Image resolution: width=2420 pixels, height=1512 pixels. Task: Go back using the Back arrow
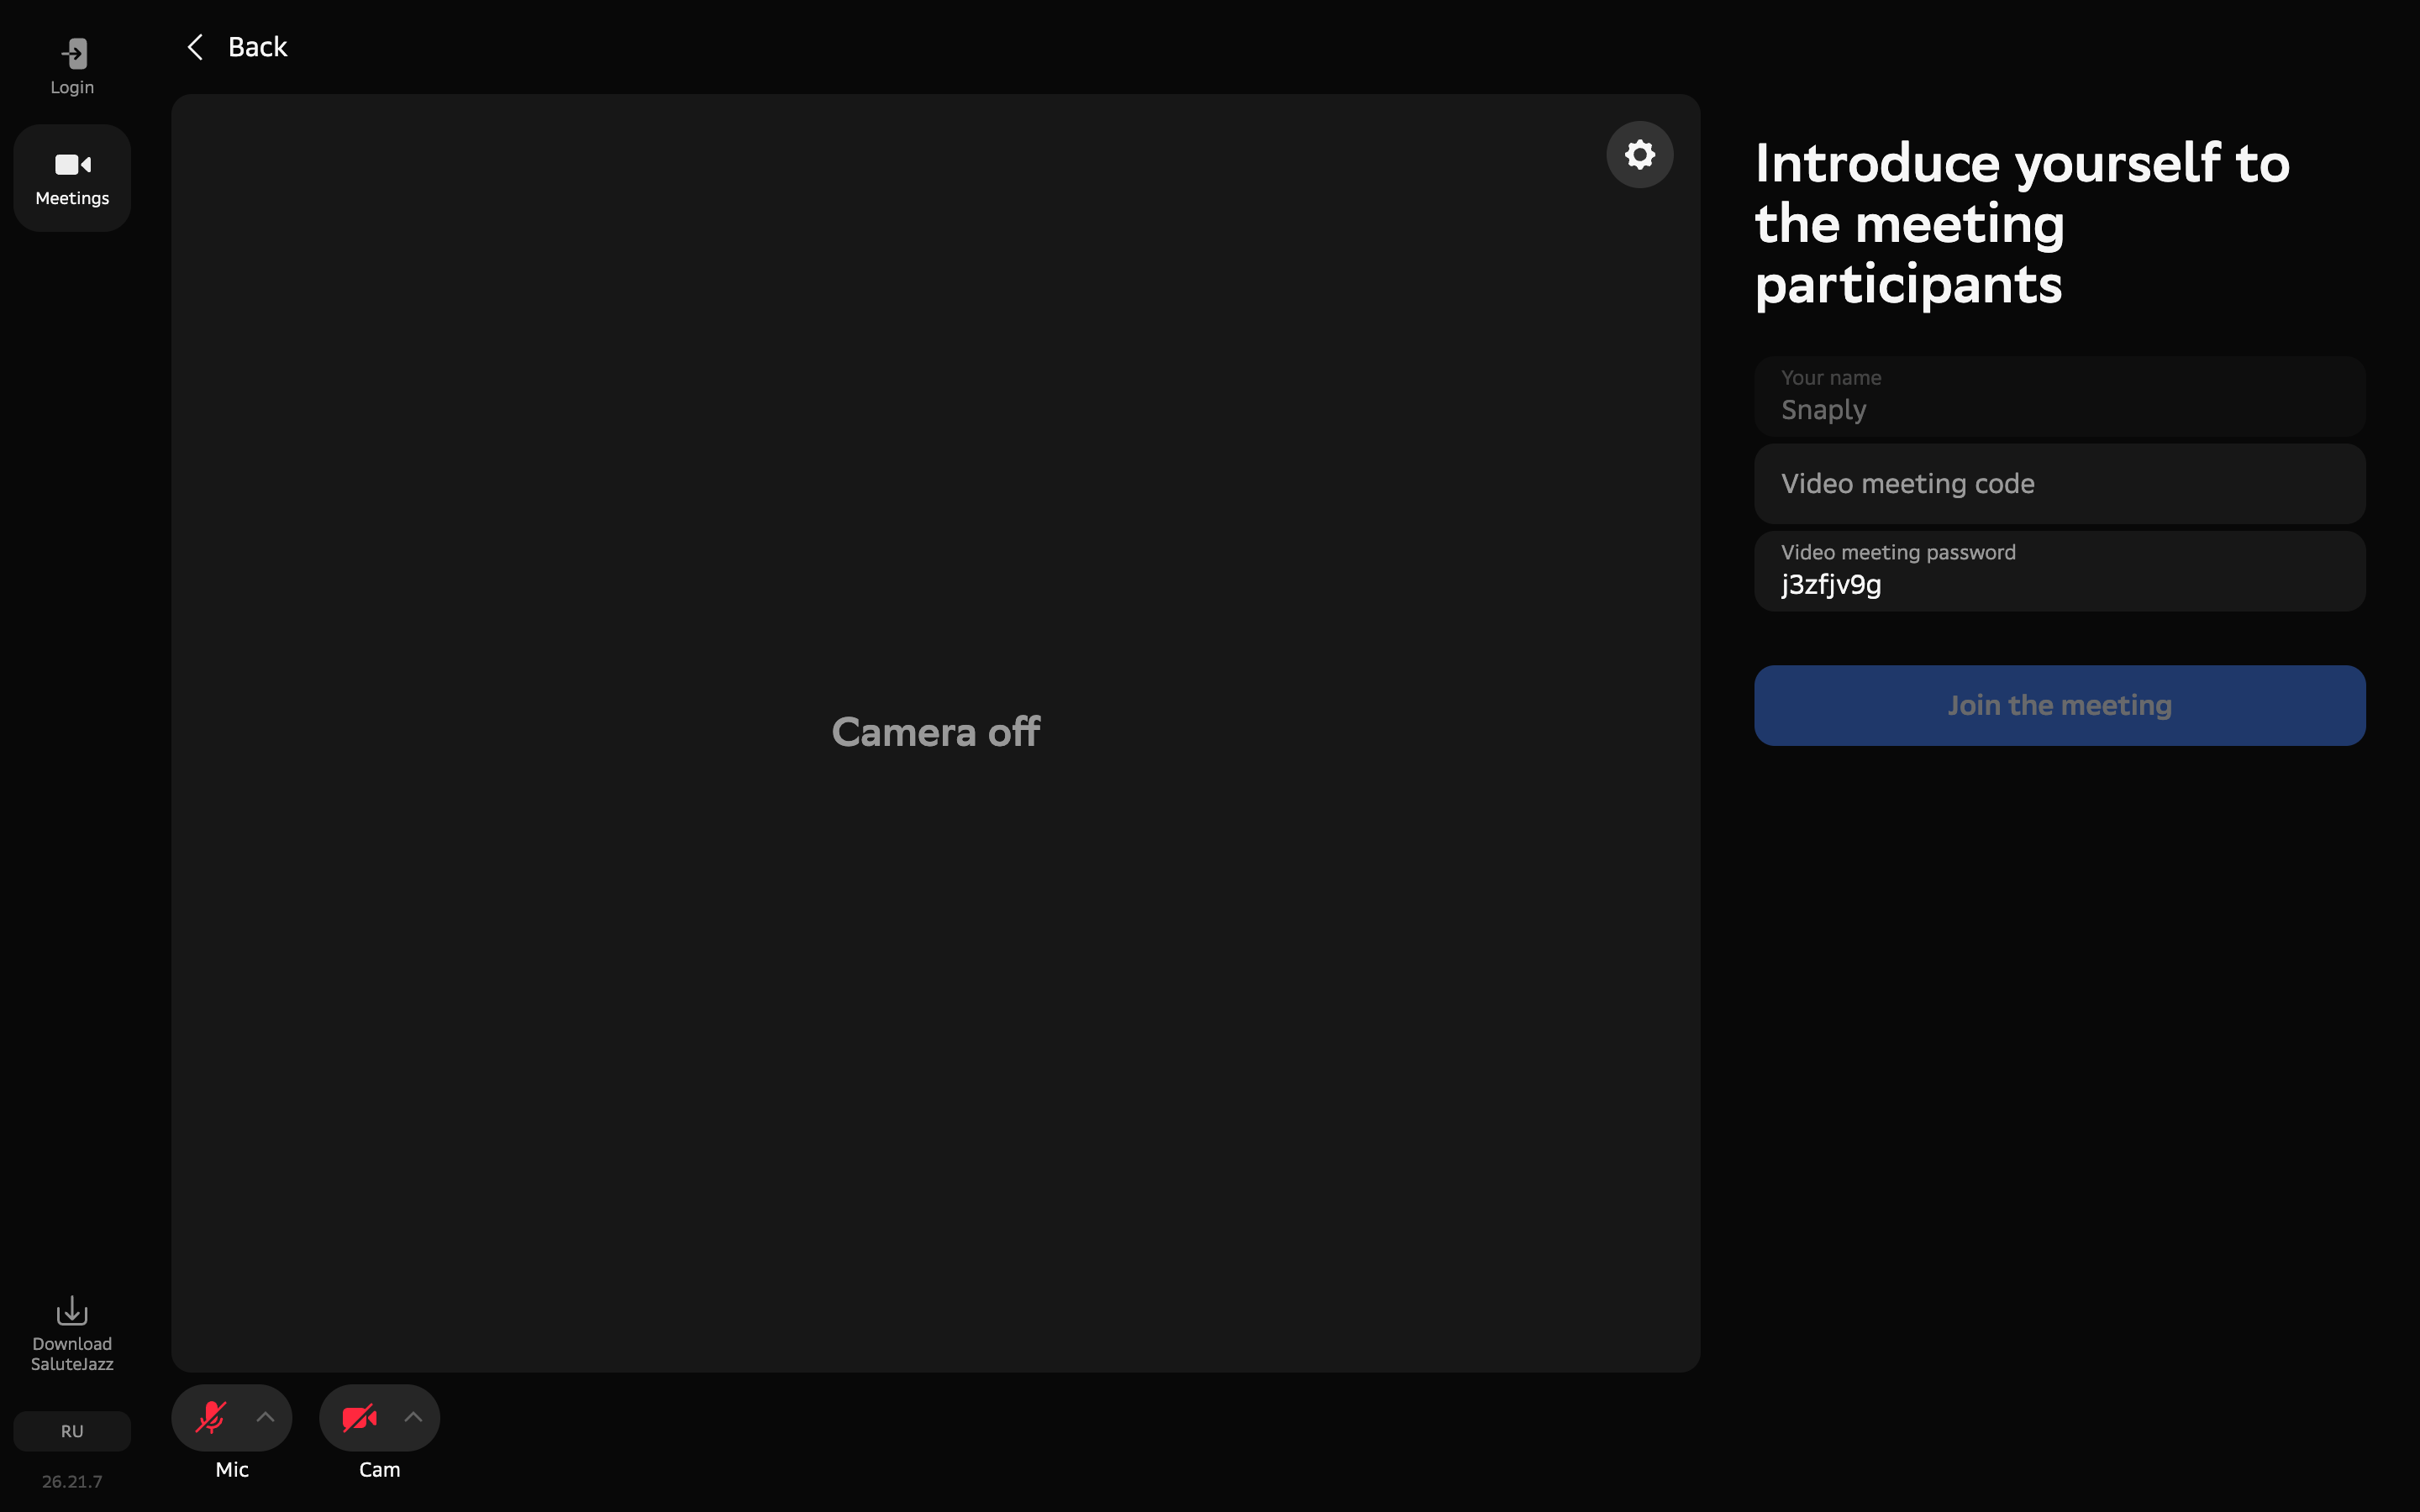pos(196,47)
